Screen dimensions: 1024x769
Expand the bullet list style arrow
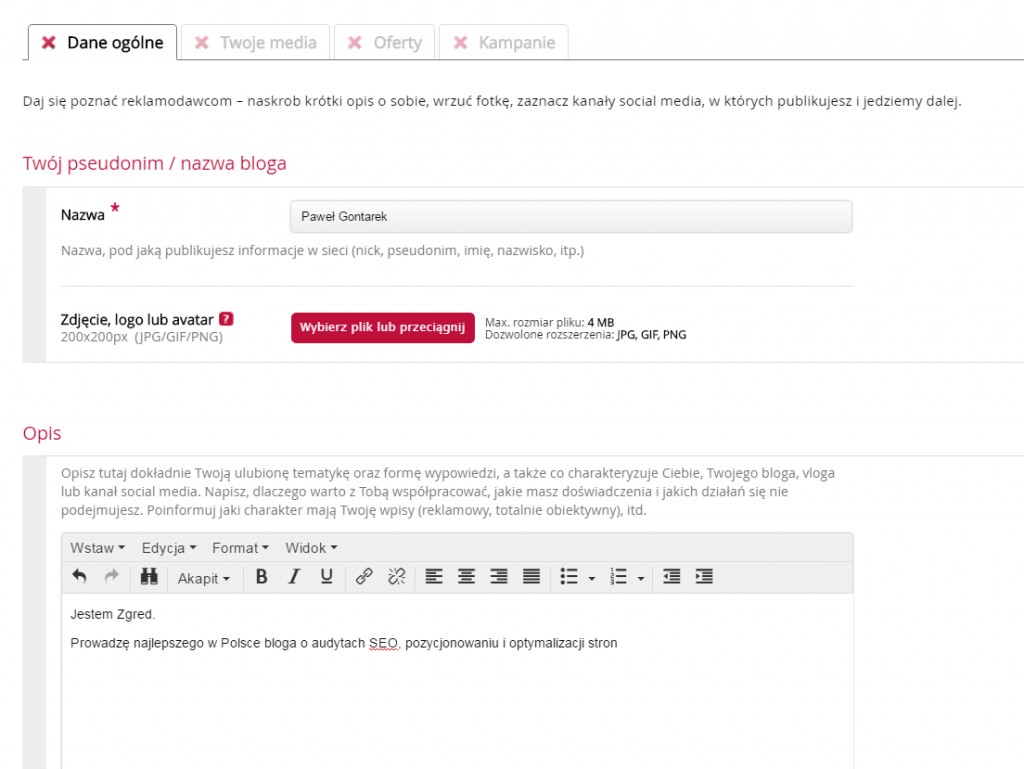[x=591, y=578]
